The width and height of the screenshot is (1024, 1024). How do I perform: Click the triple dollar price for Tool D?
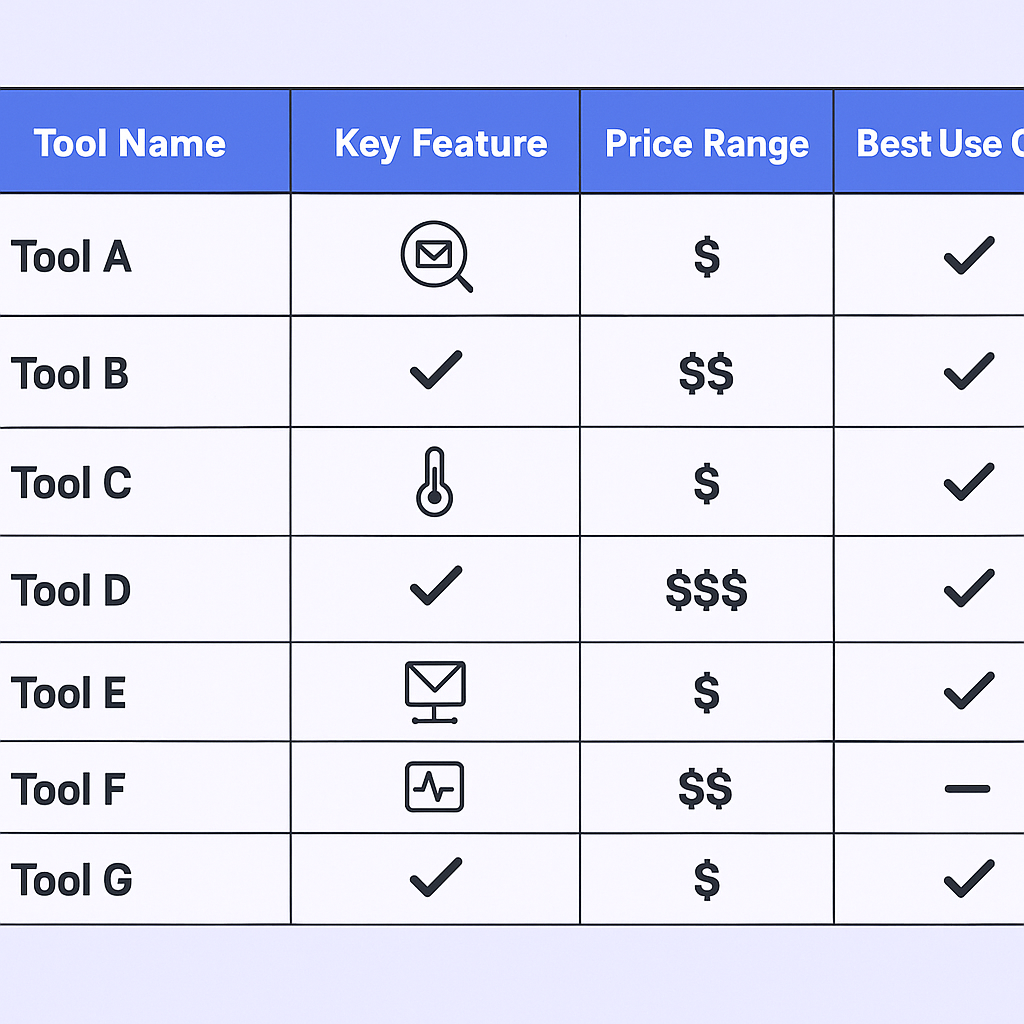(x=706, y=591)
